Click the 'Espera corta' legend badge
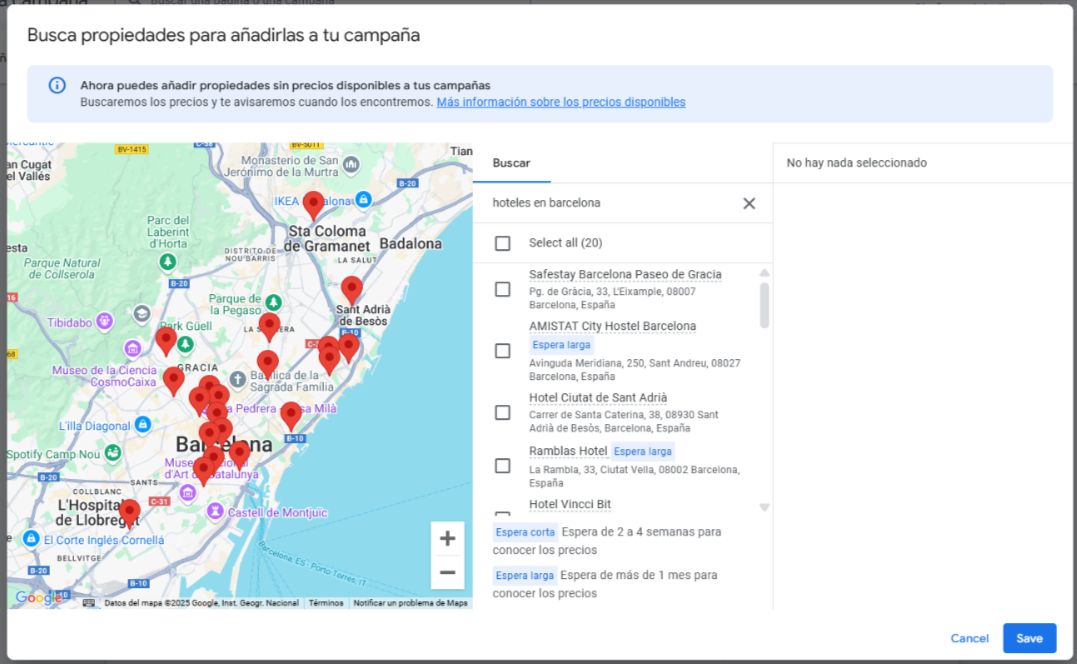The width and height of the screenshot is (1077, 664). click(x=525, y=532)
